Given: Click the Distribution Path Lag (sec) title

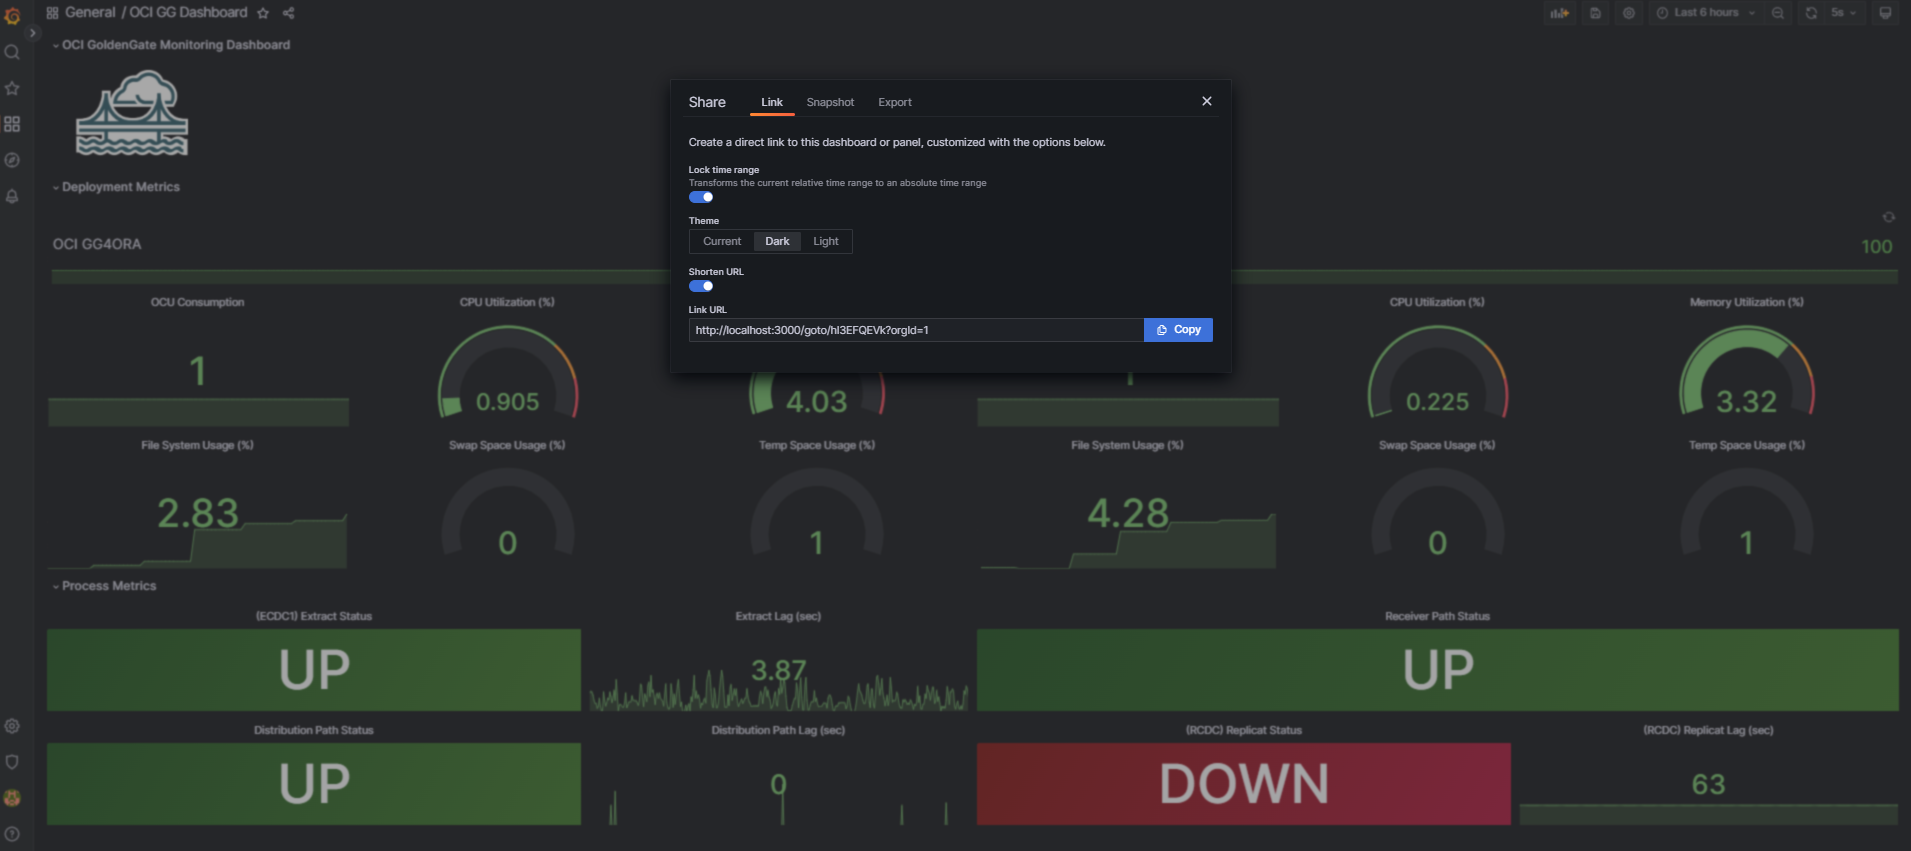Looking at the screenshot, I should pyautogui.click(x=778, y=730).
